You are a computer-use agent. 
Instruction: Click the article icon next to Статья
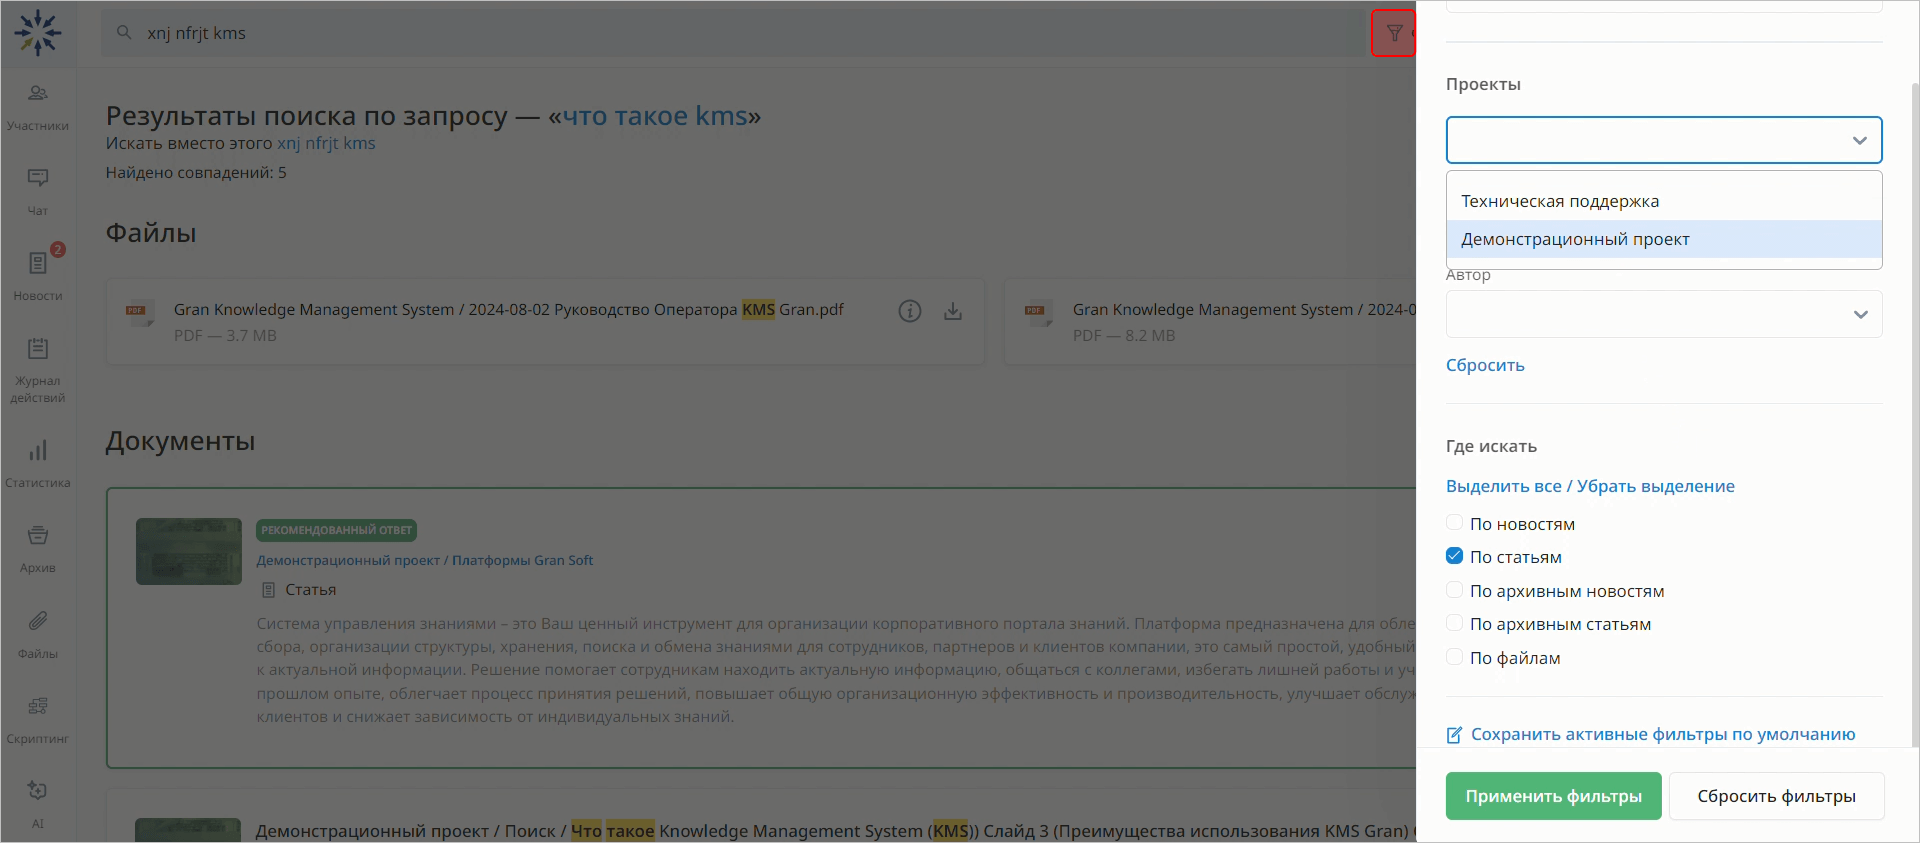(x=268, y=590)
